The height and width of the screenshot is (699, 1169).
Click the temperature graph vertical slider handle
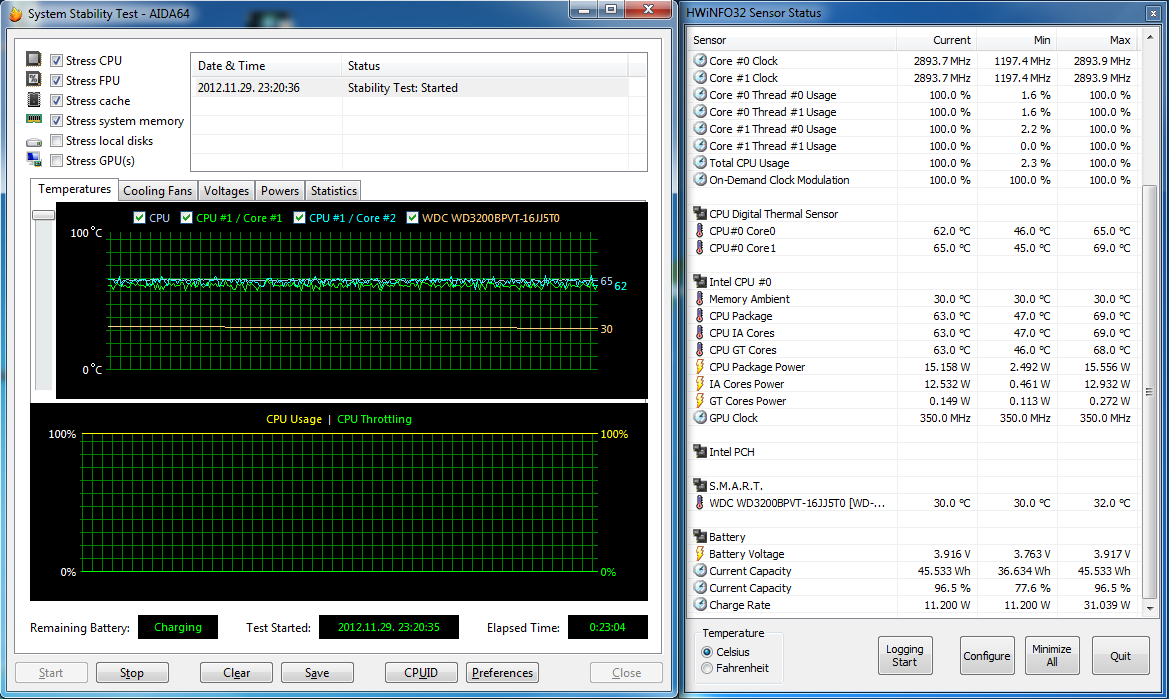tap(43, 215)
